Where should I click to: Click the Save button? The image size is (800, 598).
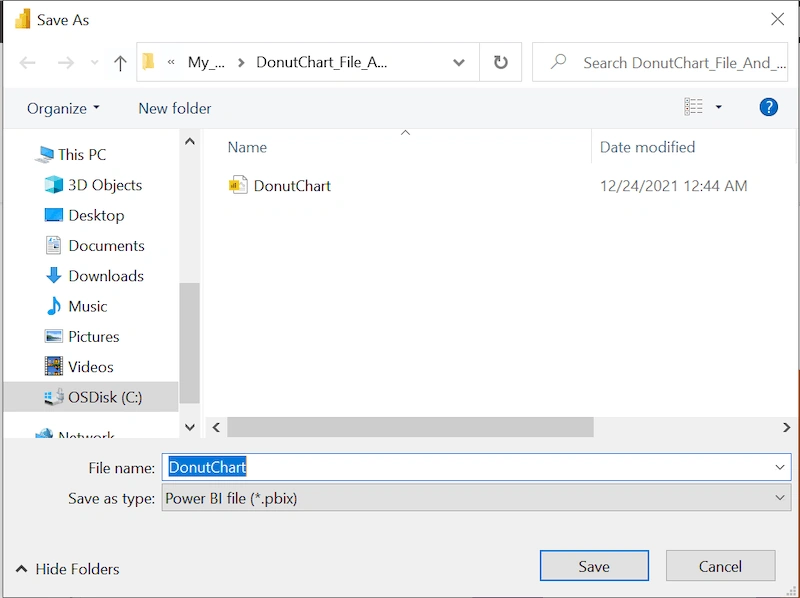[x=594, y=566]
